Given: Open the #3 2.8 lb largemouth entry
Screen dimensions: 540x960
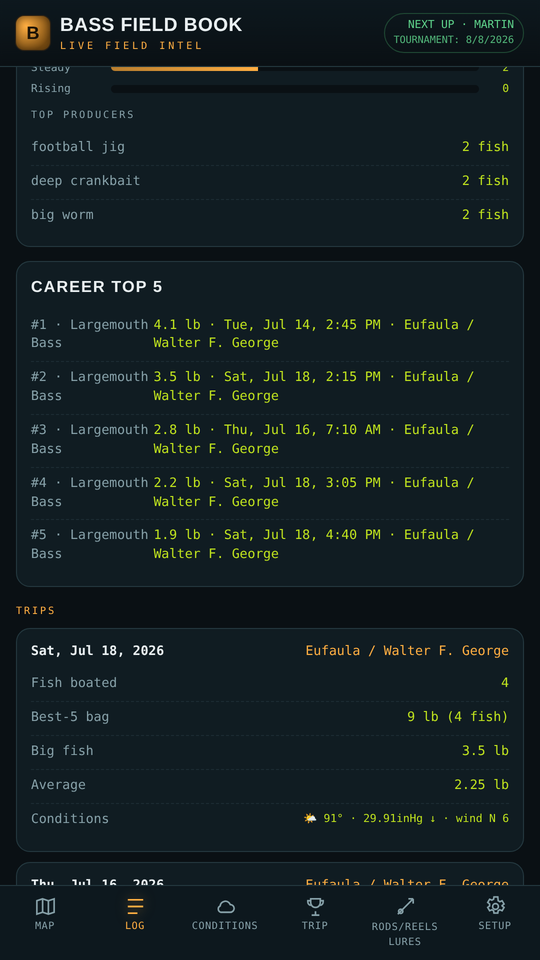Looking at the screenshot, I should 270,439.
